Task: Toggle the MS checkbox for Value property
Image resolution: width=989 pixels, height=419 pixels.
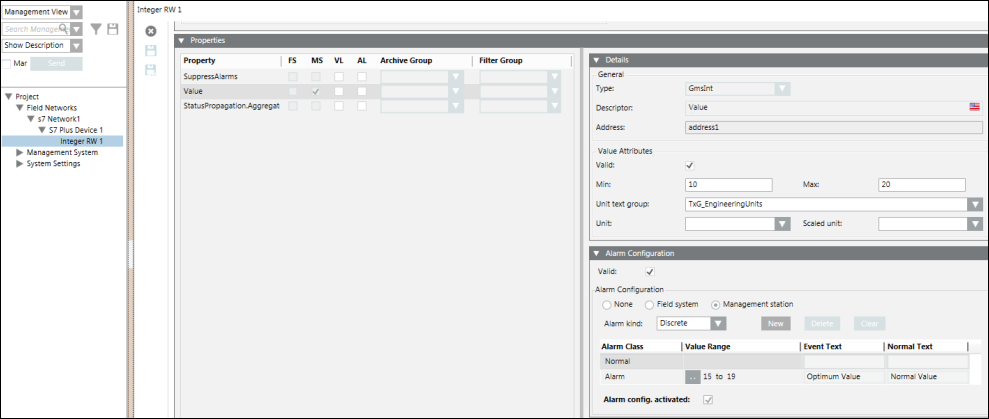Action: (x=316, y=91)
